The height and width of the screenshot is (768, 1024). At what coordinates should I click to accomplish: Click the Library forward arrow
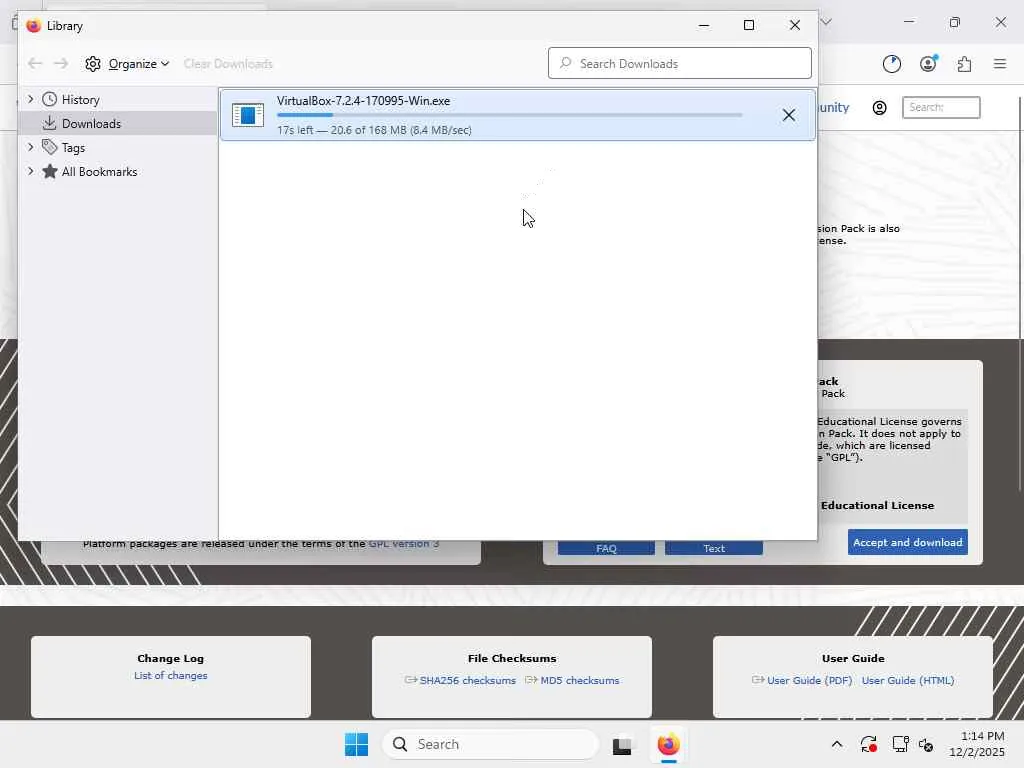tap(61, 63)
